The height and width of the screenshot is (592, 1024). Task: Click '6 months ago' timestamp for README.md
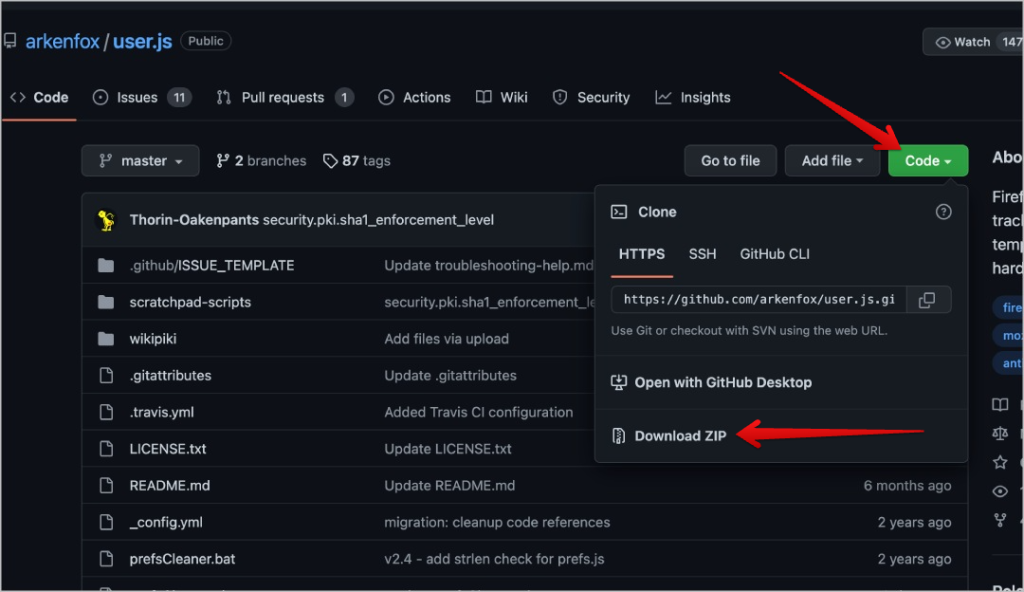click(907, 485)
